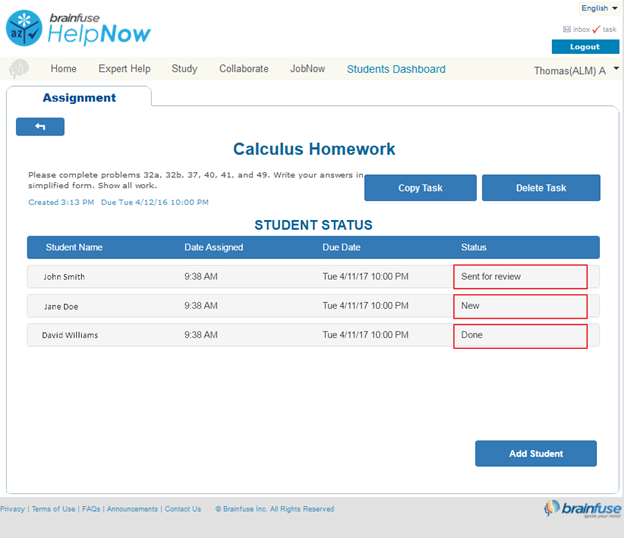The width and height of the screenshot is (624, 539).
Task: Open the Terms of Use link
Action: 53,509
